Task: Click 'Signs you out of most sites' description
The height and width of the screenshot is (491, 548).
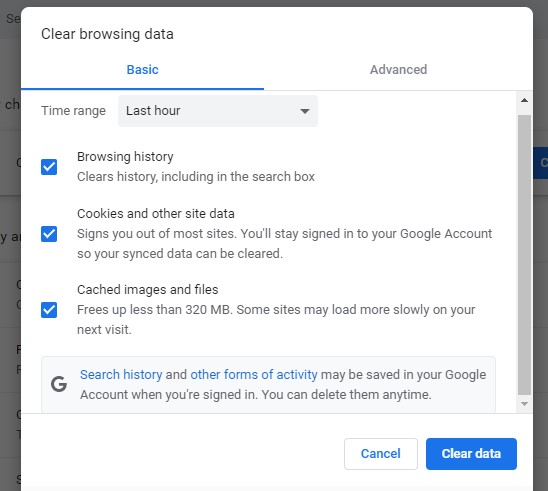Action: pyautogui.click(x=284, y=244)
